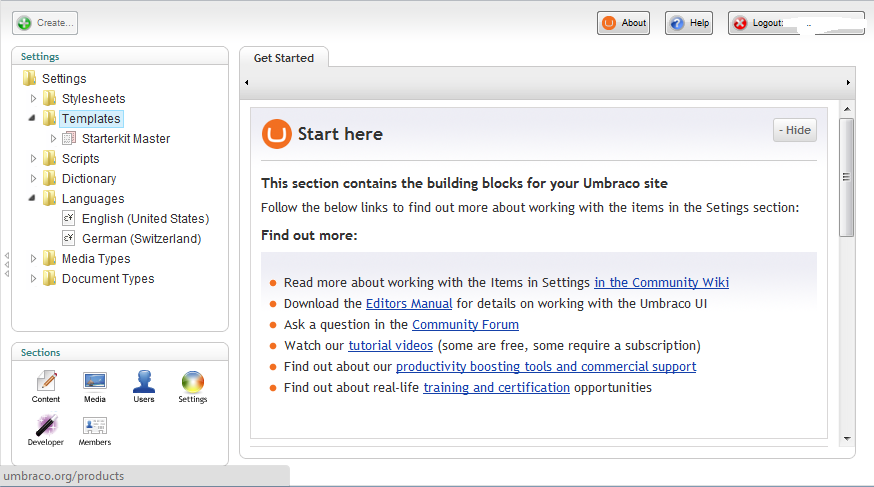874x487 pixels.
Task: Expand the Stylesheets tree node
Action: coord(33,99)
